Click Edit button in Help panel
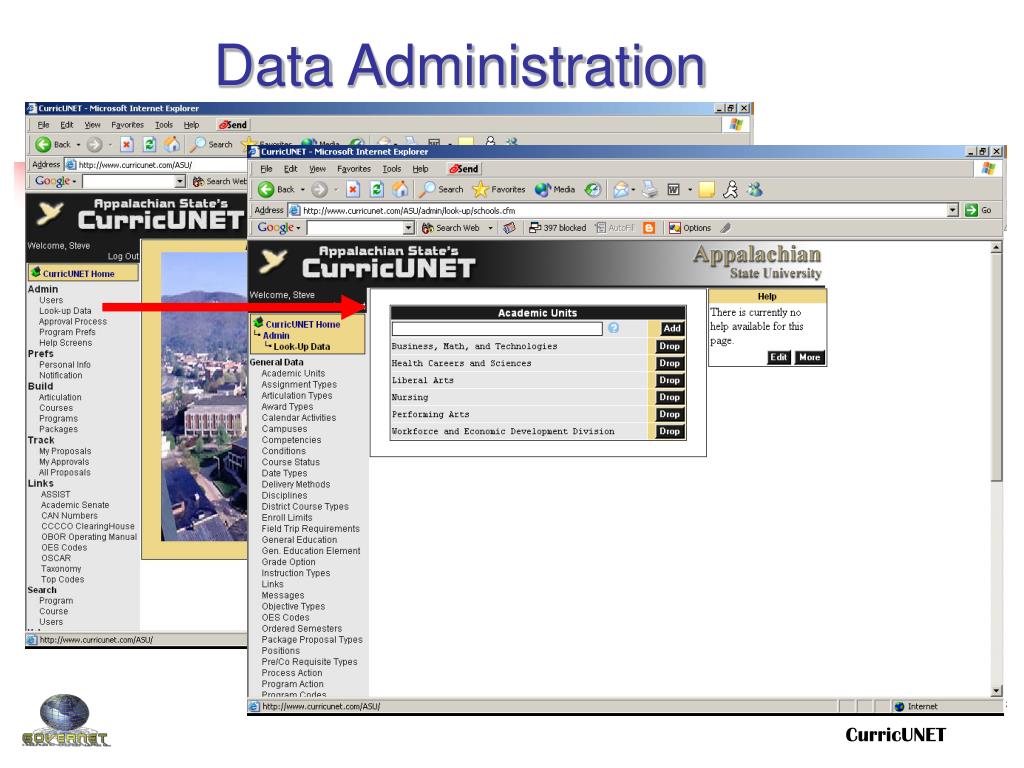The height and width of the screenshot is (768, 1024). click(778, 357)
